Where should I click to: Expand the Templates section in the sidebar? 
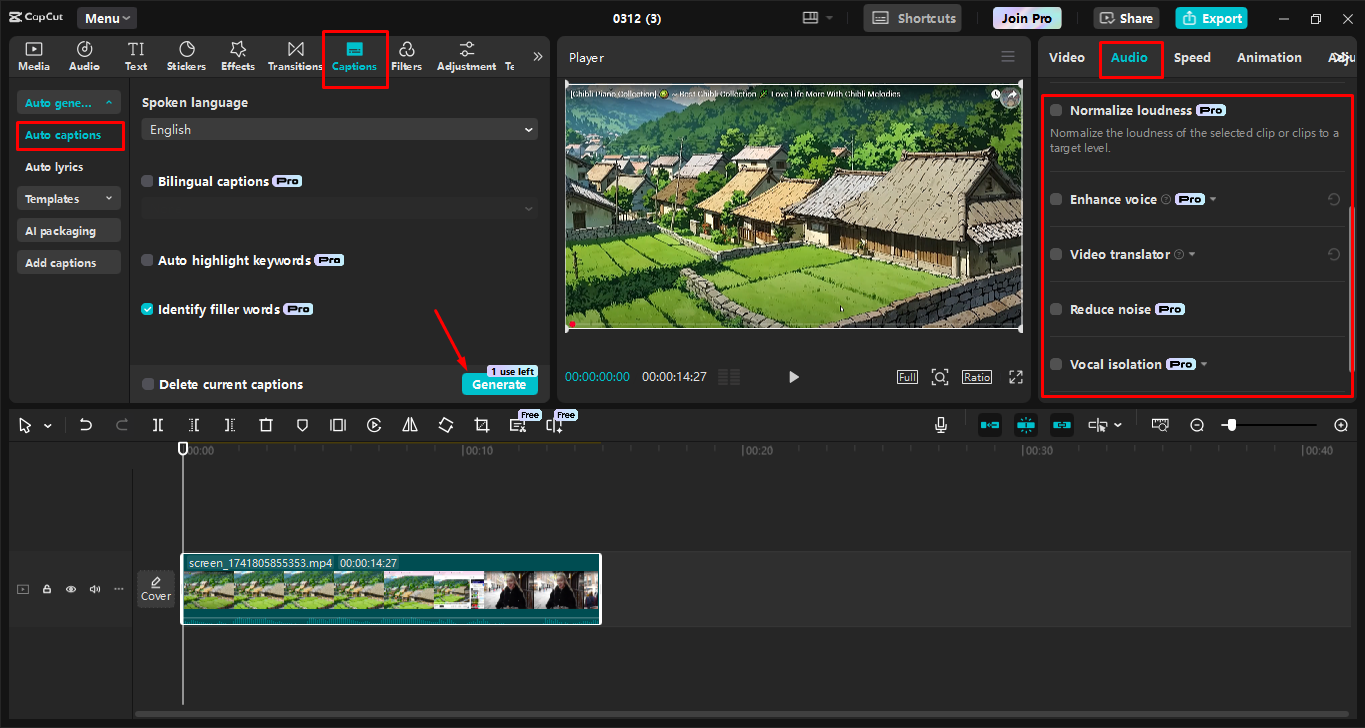[68, 198]
